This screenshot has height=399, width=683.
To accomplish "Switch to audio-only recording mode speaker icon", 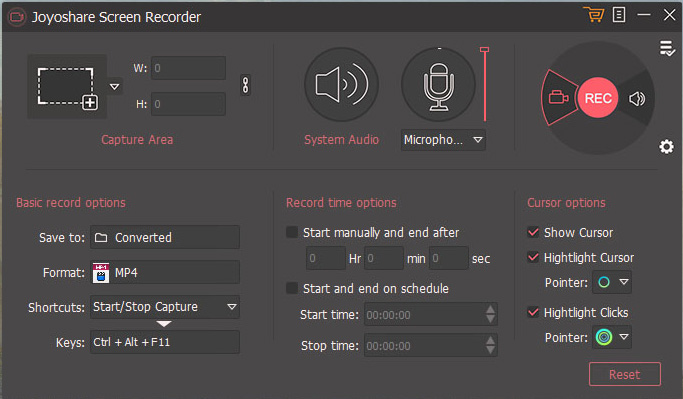I will 637,99.
